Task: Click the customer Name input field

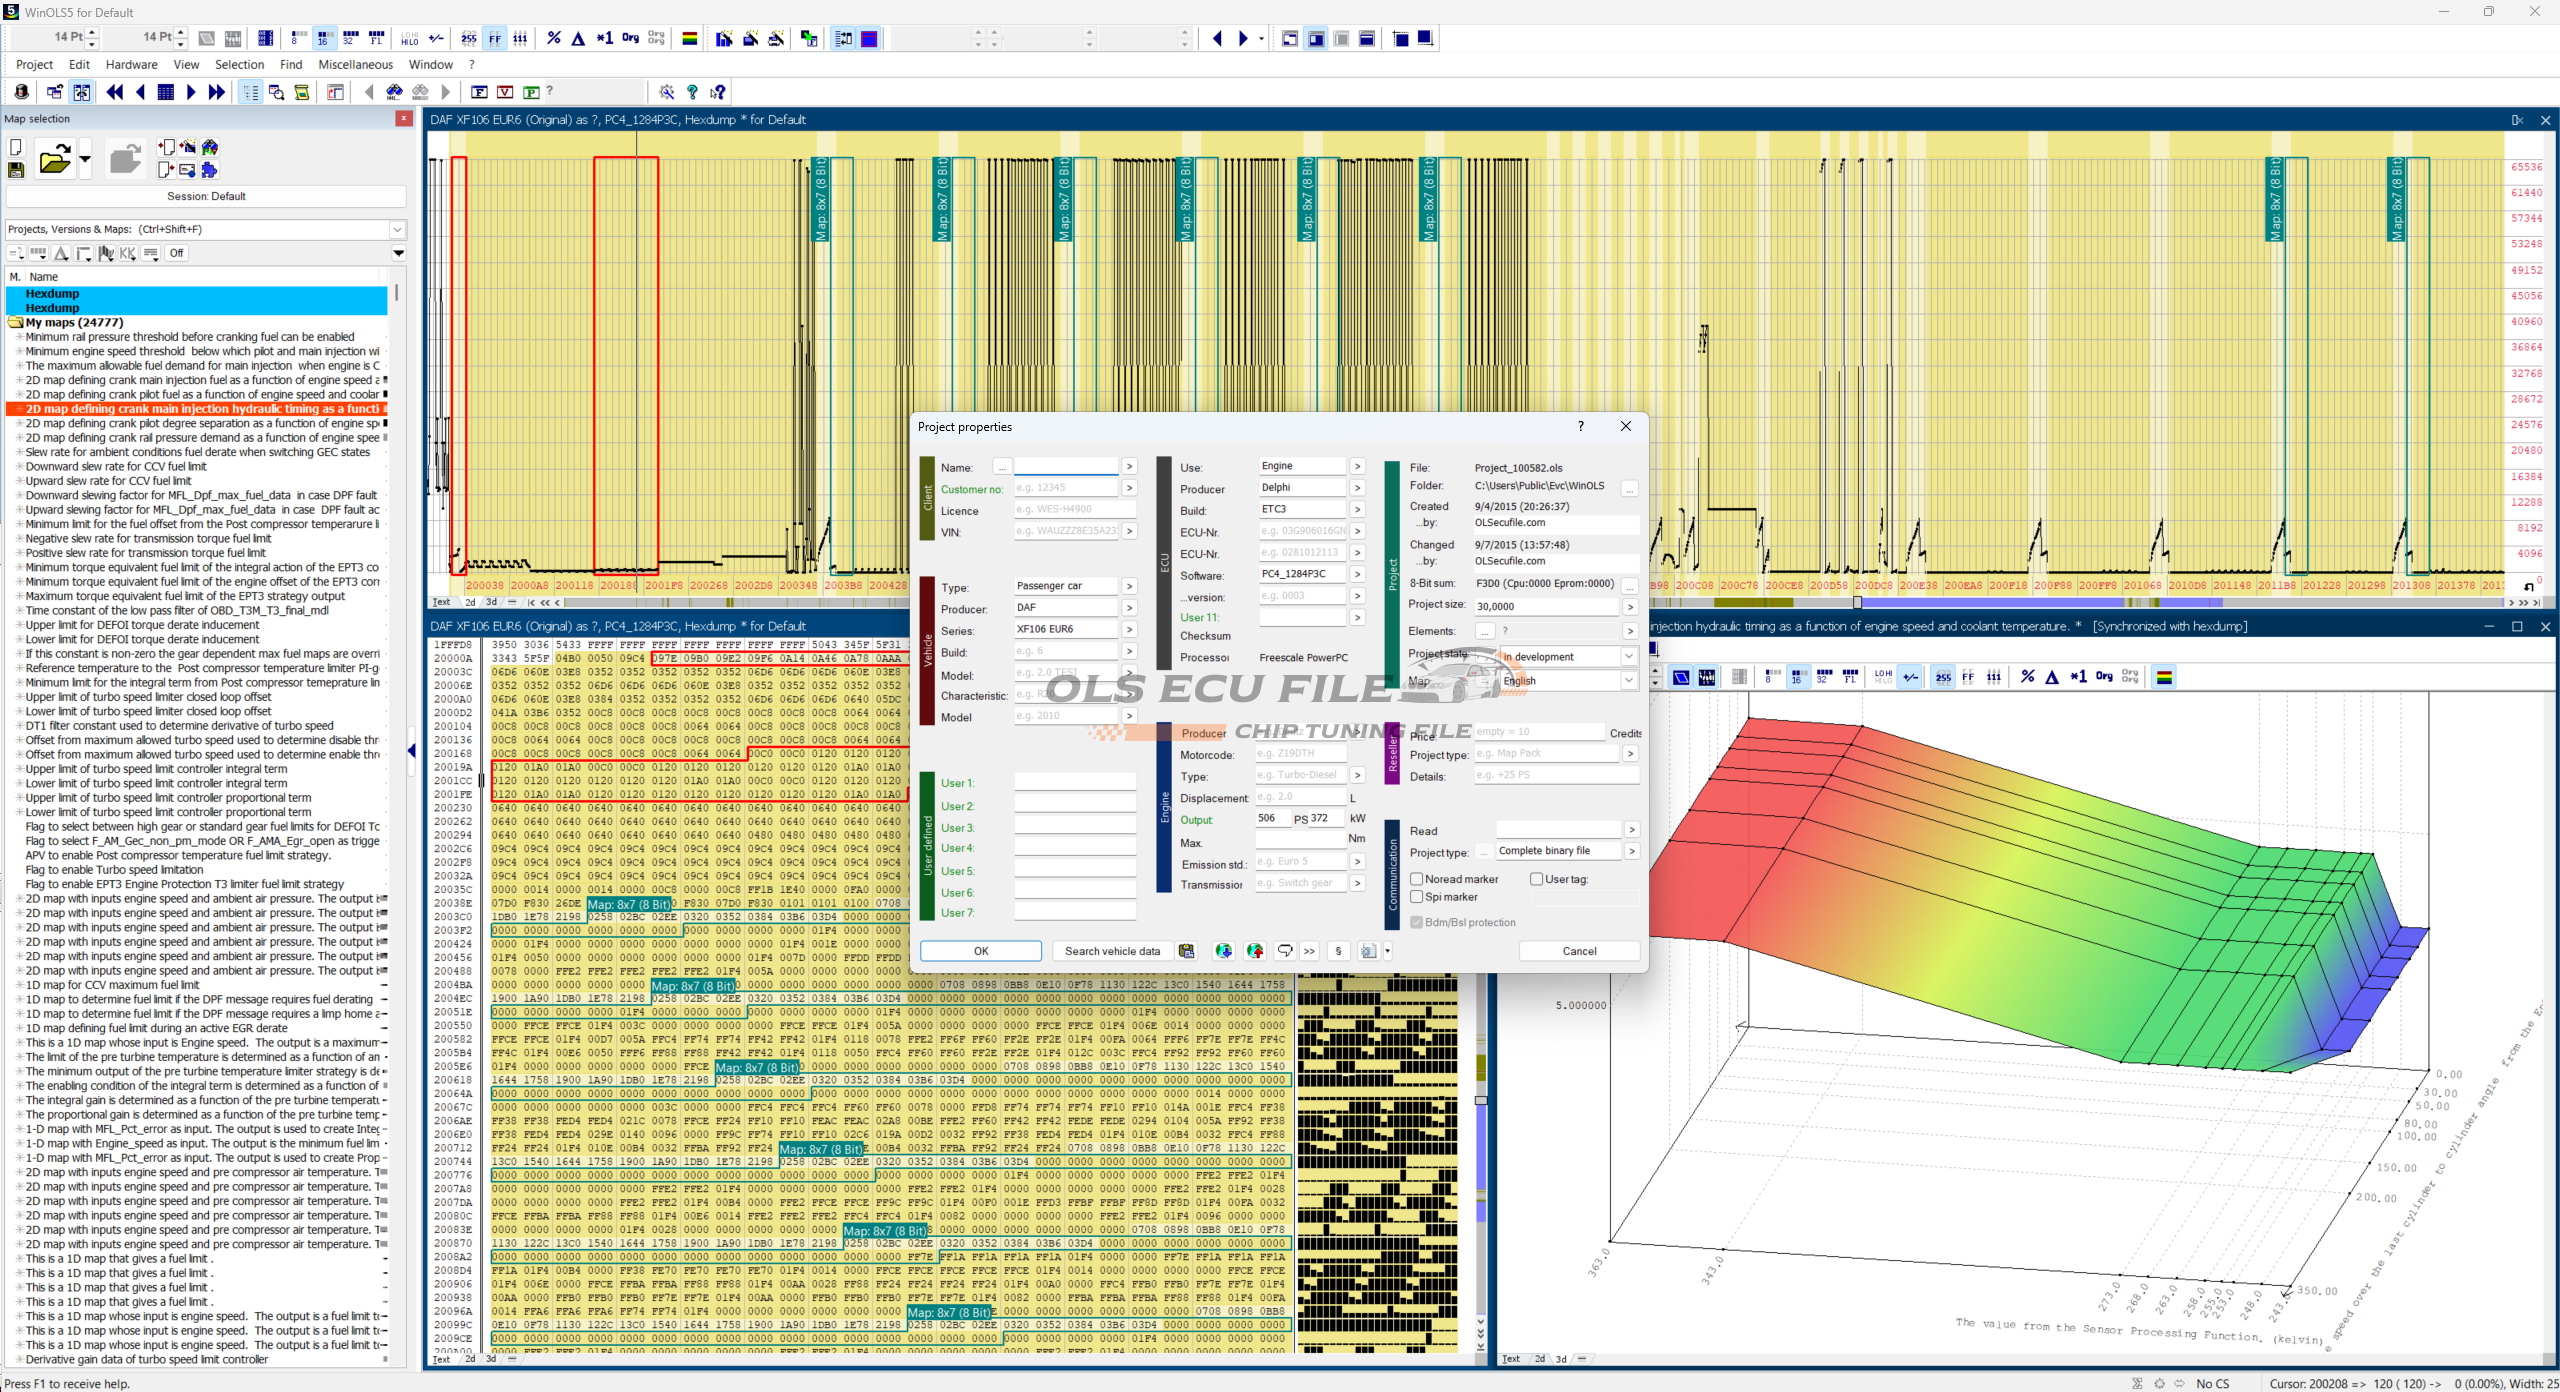Action: point(1065,467)
